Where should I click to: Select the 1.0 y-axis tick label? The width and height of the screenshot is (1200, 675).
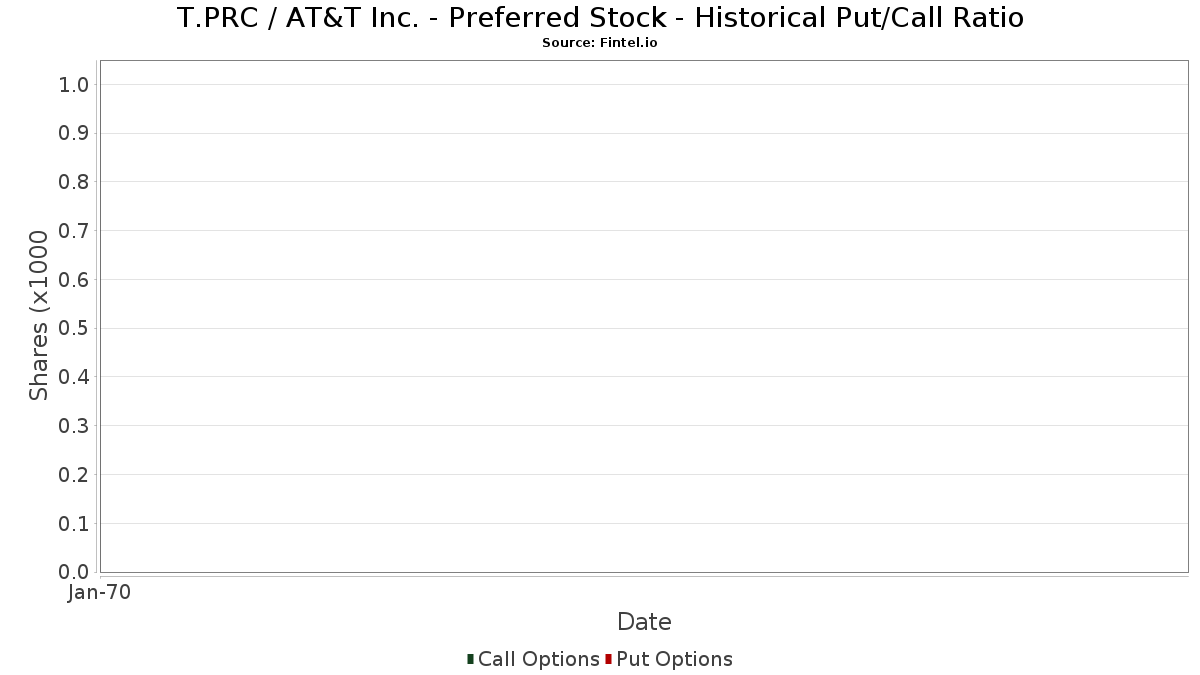(75, 85)
